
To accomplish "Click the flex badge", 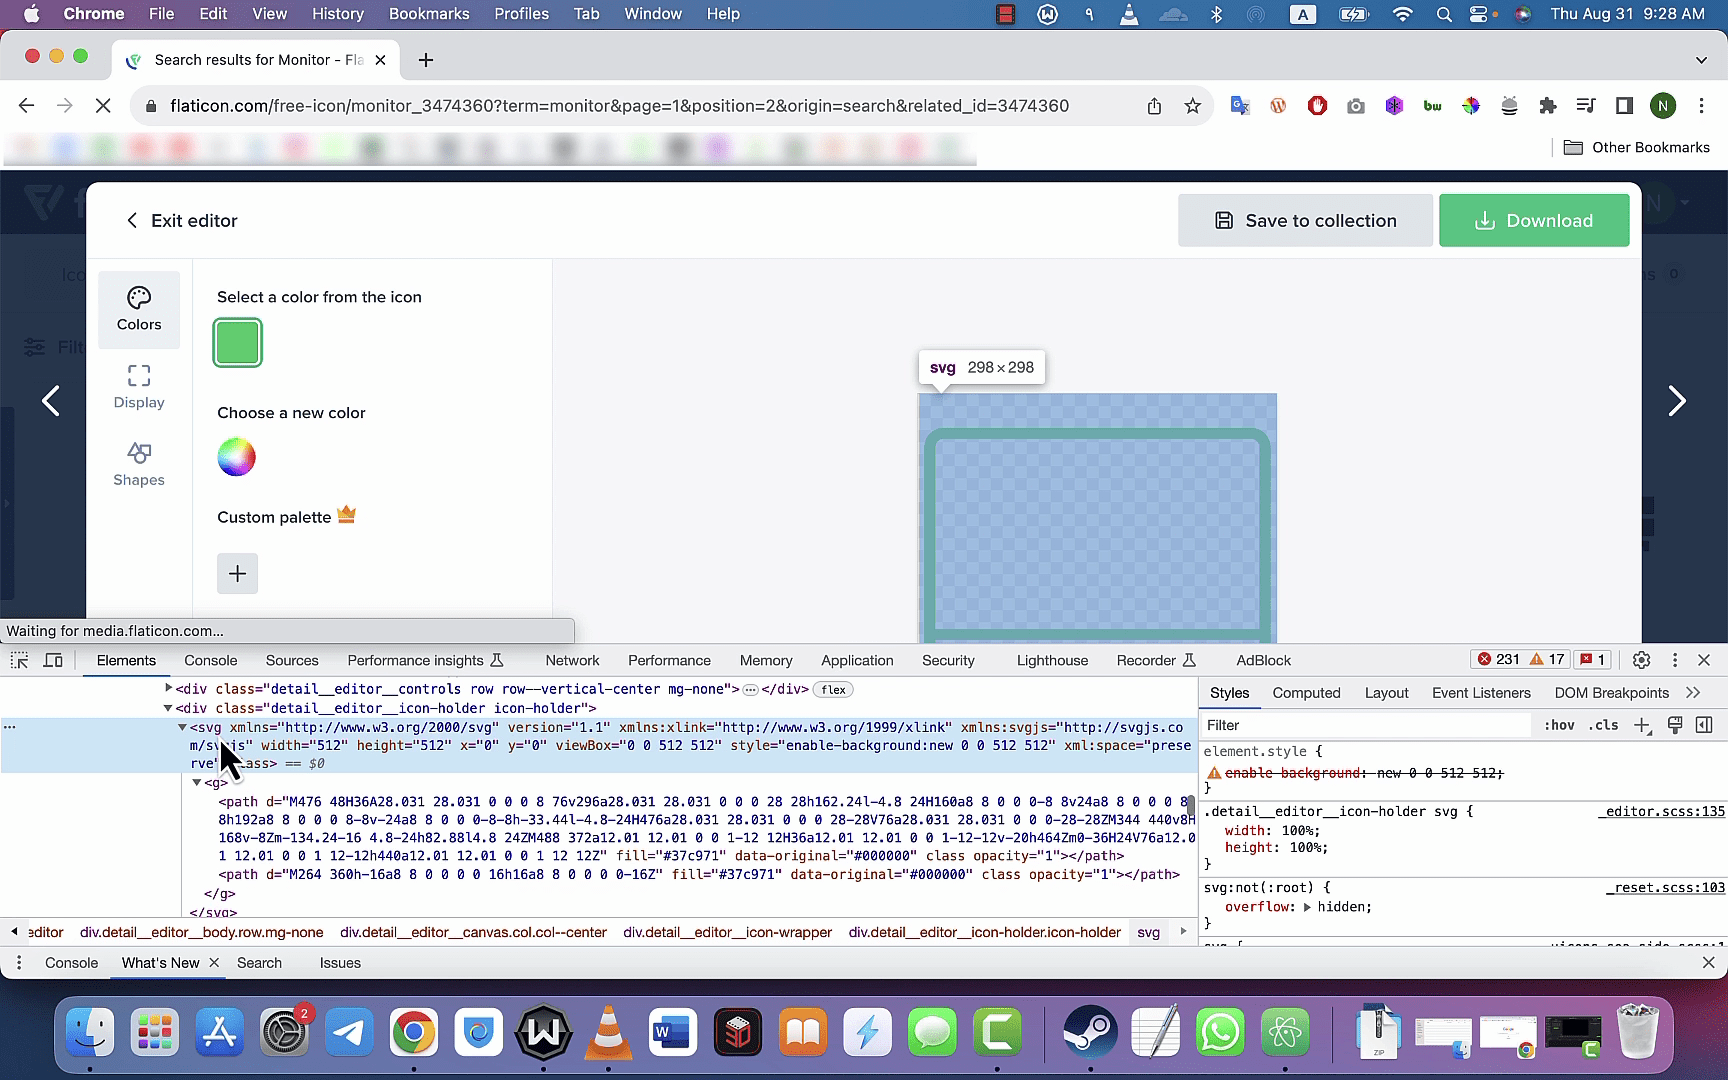I will pos(833,689).
